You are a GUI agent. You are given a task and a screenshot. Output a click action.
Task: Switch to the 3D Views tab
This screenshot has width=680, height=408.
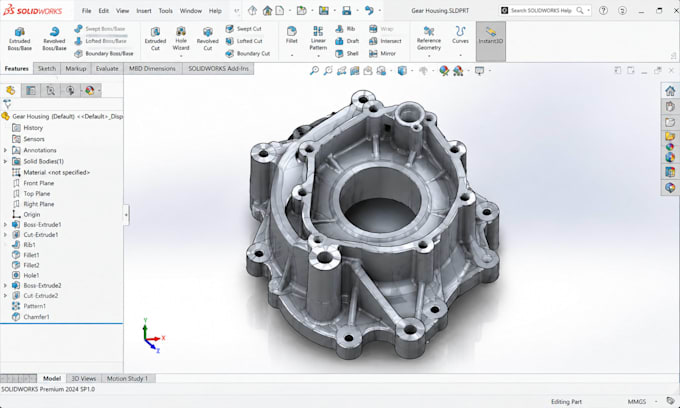tap(83, 379)
